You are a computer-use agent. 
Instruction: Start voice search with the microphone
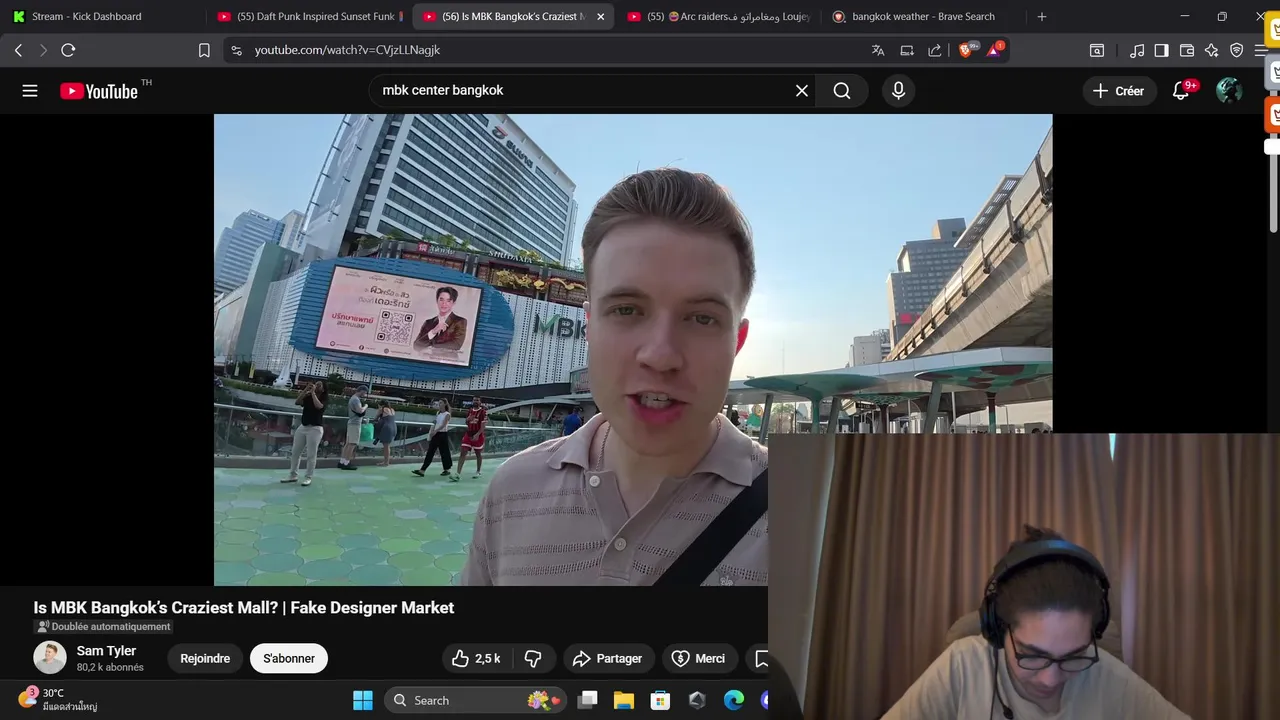[x=898, y=91]
